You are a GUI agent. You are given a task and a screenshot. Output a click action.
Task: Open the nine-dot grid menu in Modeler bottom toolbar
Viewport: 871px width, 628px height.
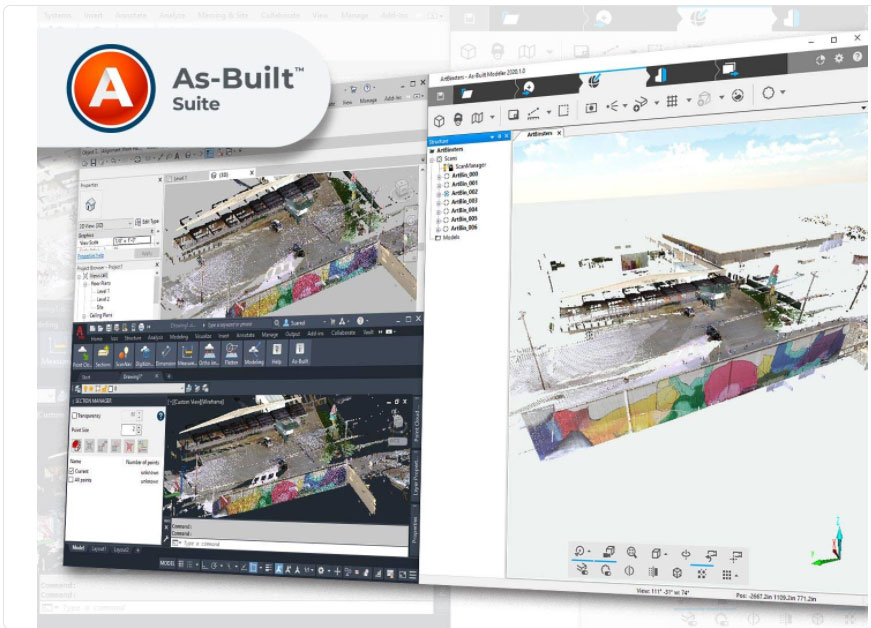tap(727, 575)
